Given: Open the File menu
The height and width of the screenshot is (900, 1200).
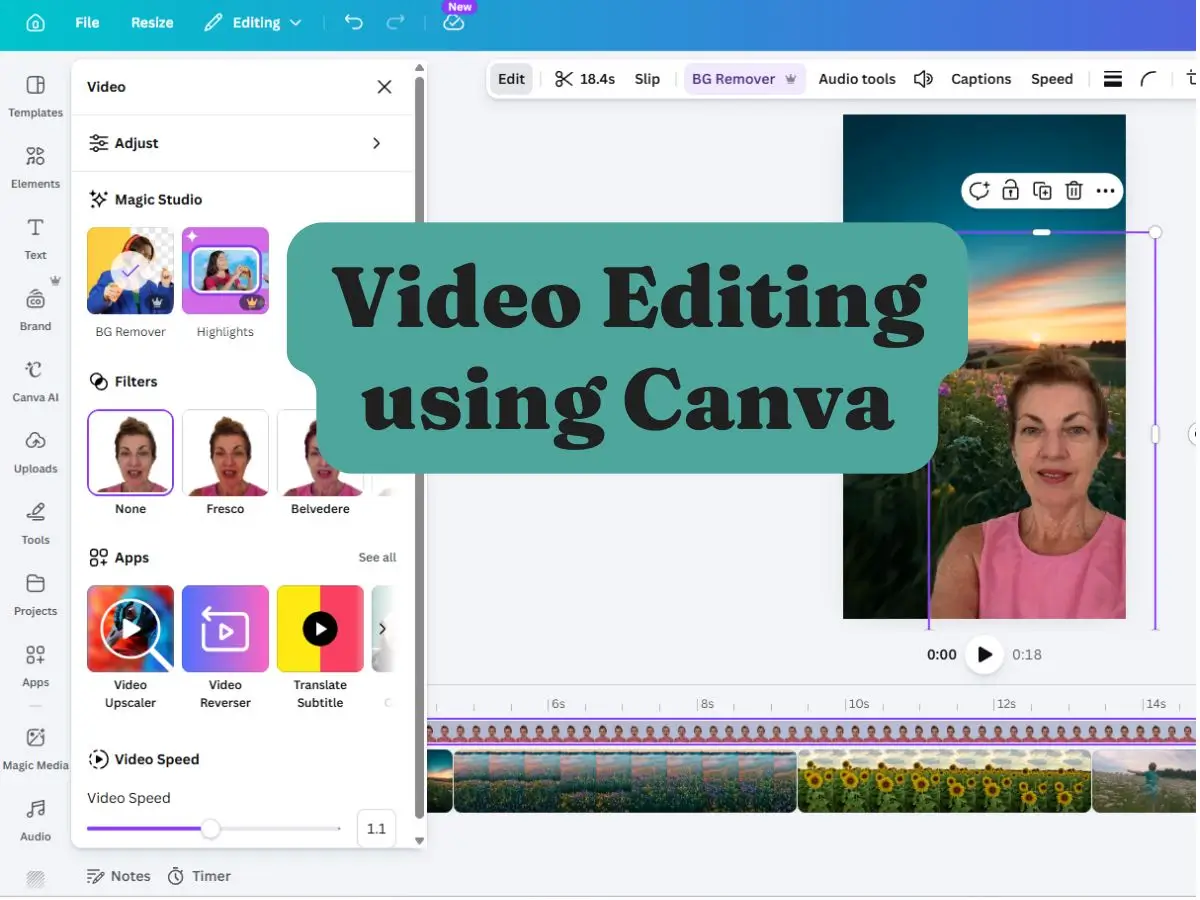Looking at the screenshot, I should click(87, 22).
